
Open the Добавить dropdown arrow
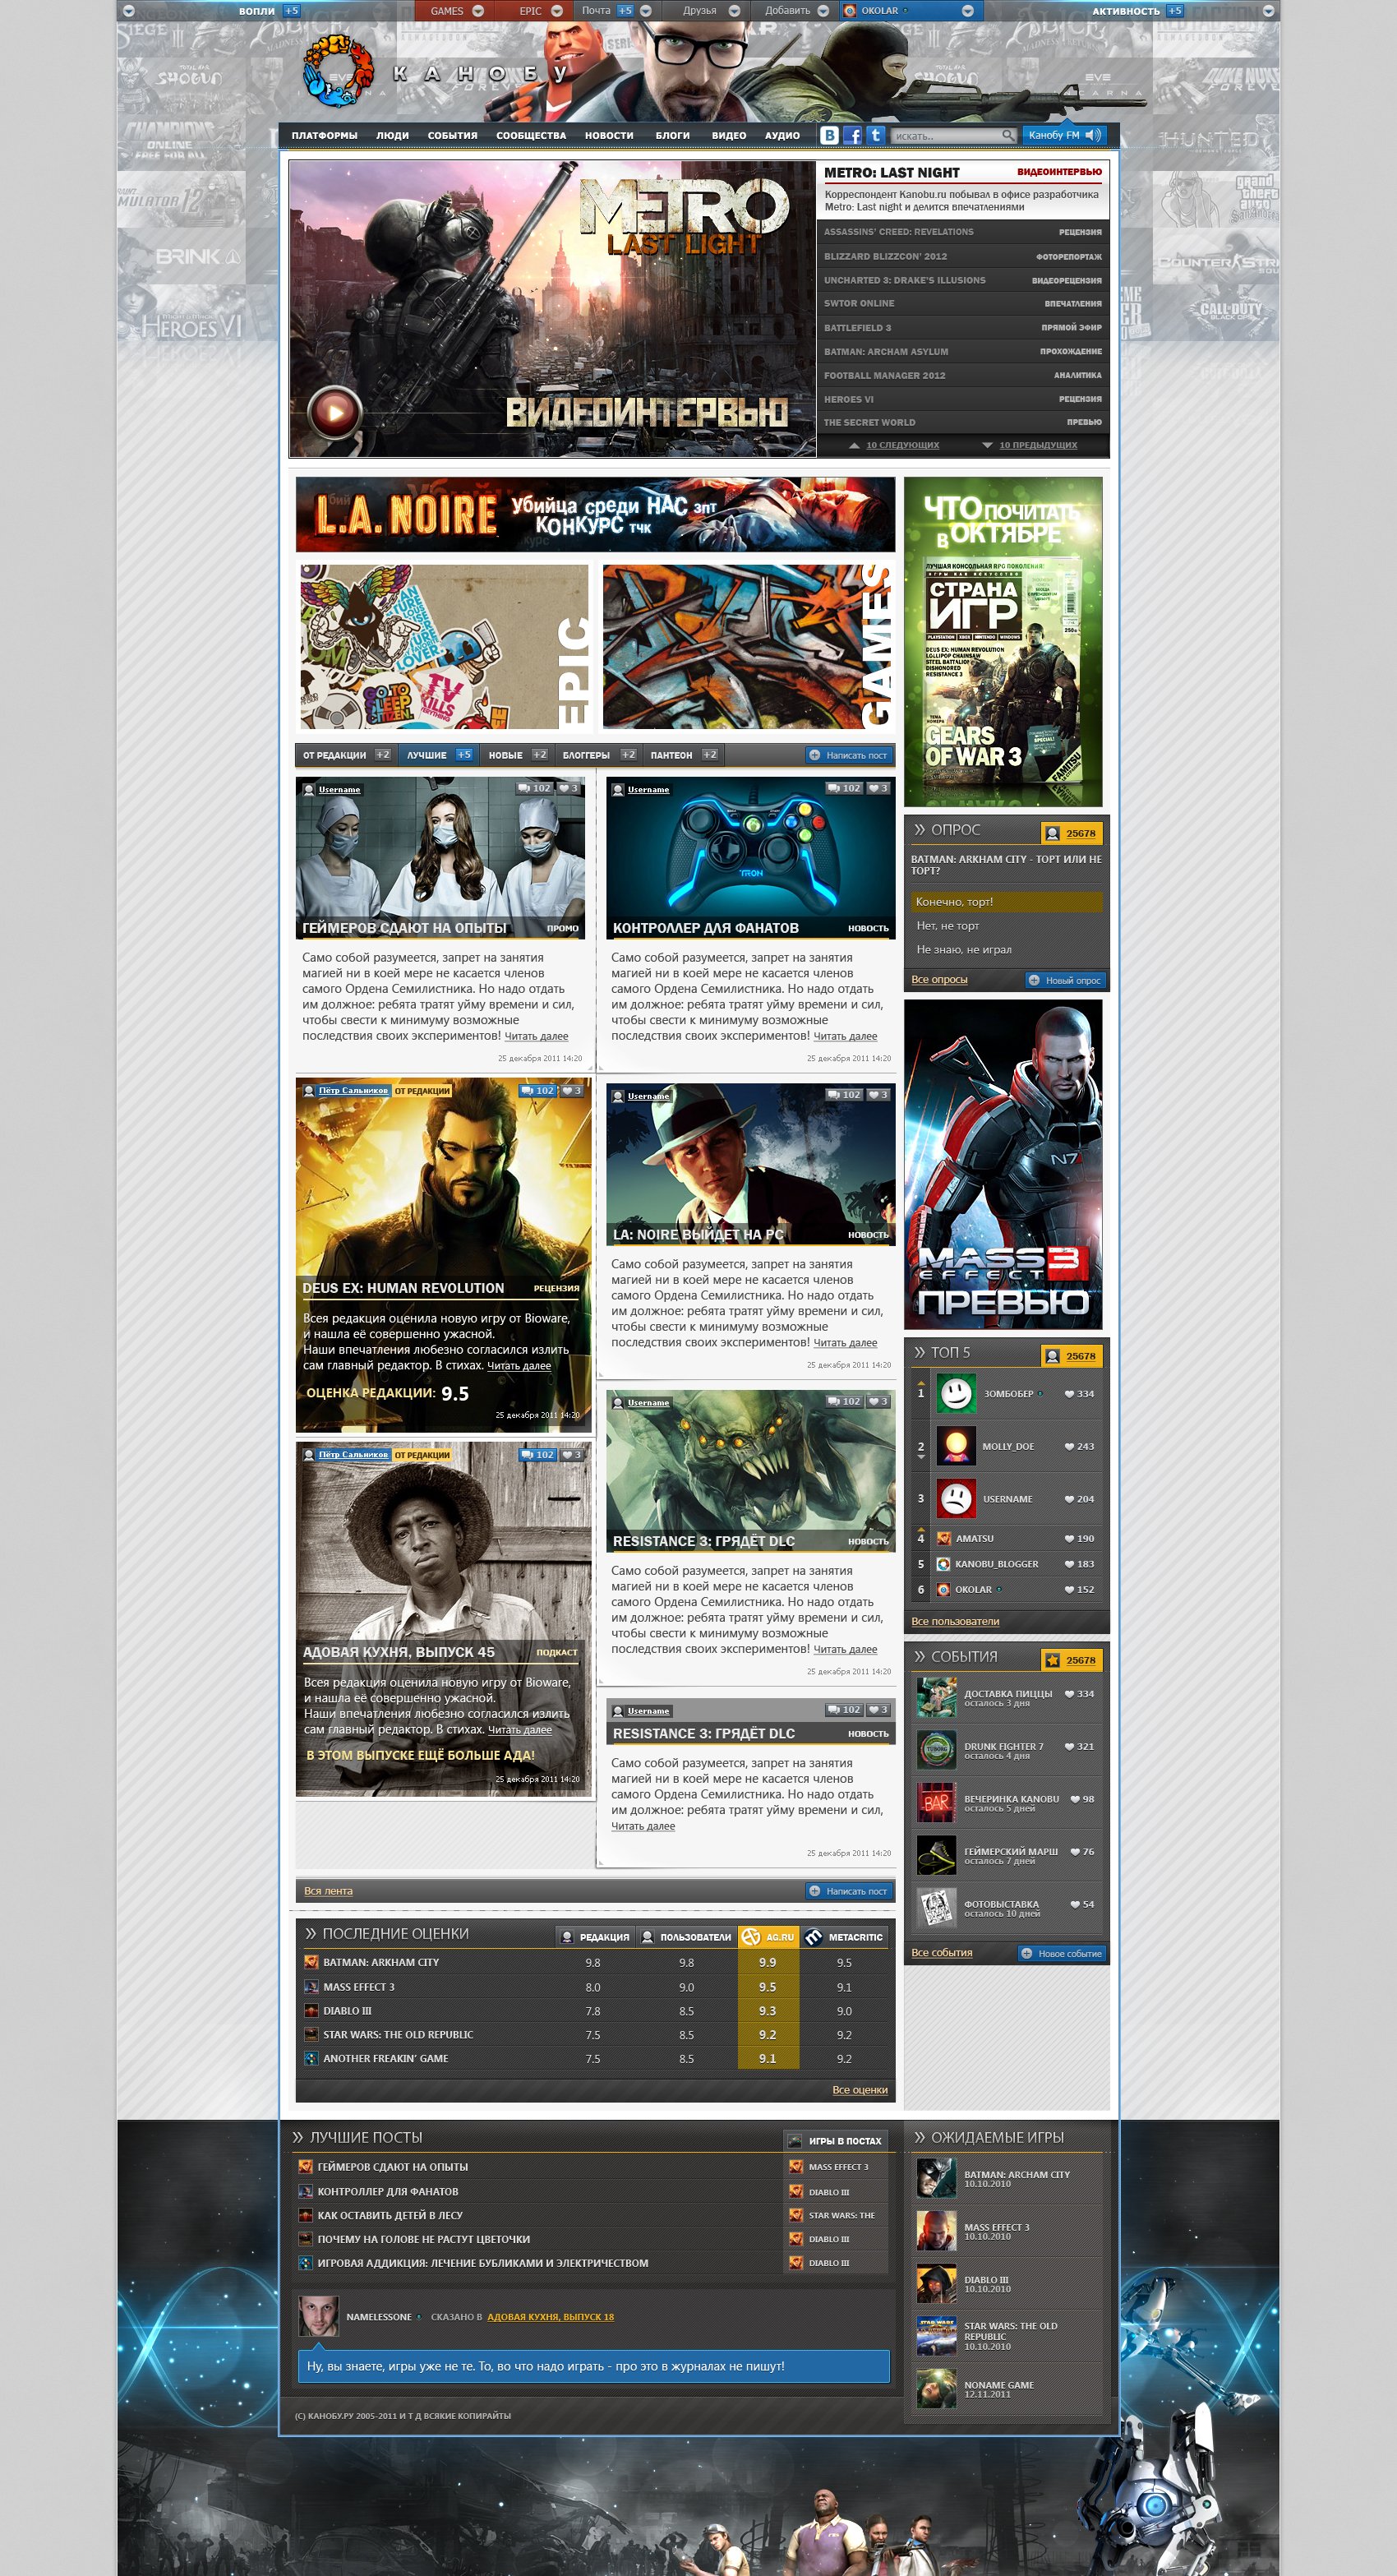pos(823,11)
